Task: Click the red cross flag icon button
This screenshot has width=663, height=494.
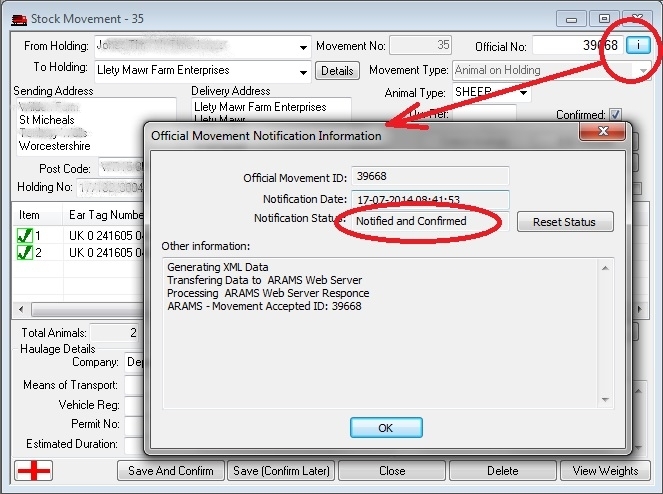Action: (34, 470)
